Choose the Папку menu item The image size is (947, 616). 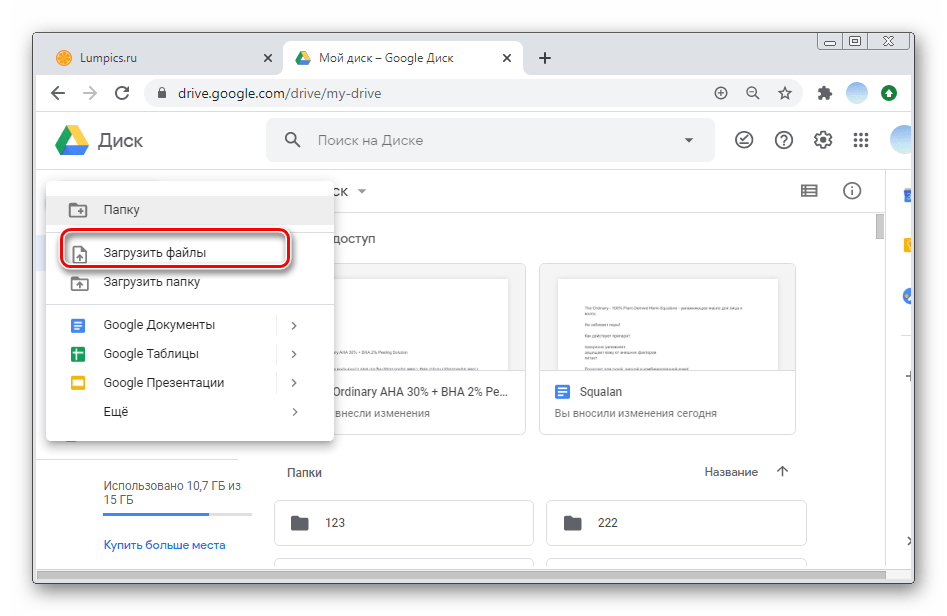pos(190,210)
